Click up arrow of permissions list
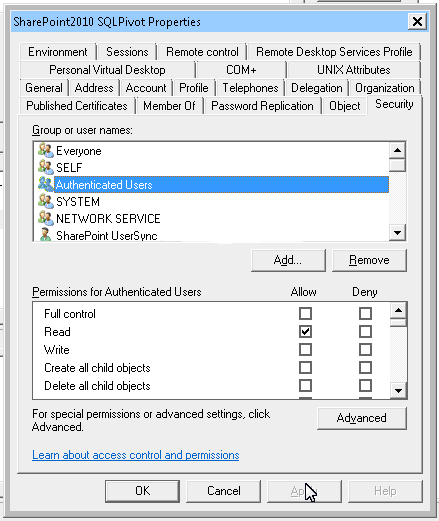This screenshot has width=439, height=521. 398,311
